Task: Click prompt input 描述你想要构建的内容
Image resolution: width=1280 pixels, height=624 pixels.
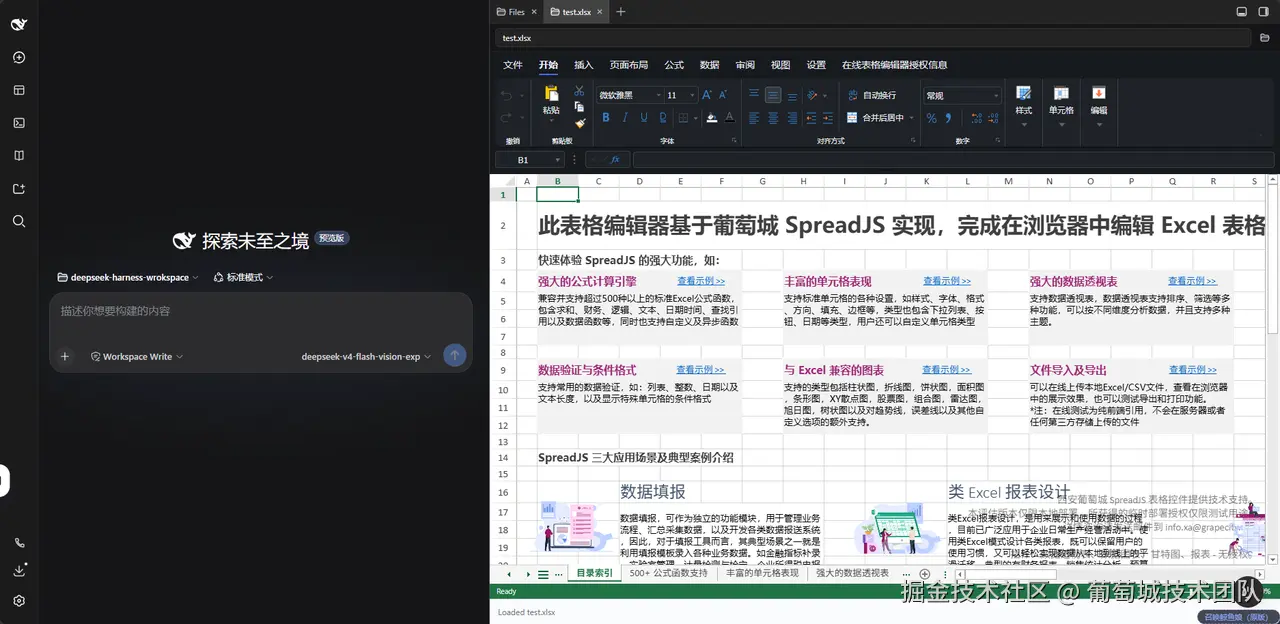Action: 260,311
